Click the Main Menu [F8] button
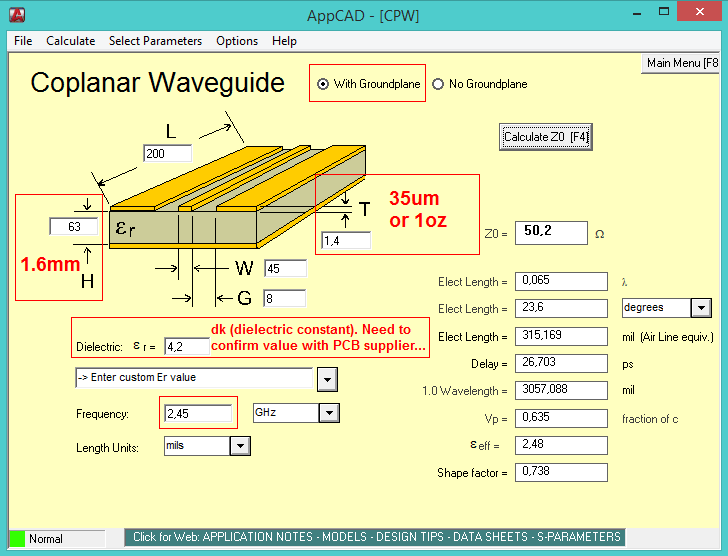 point(680,63)
